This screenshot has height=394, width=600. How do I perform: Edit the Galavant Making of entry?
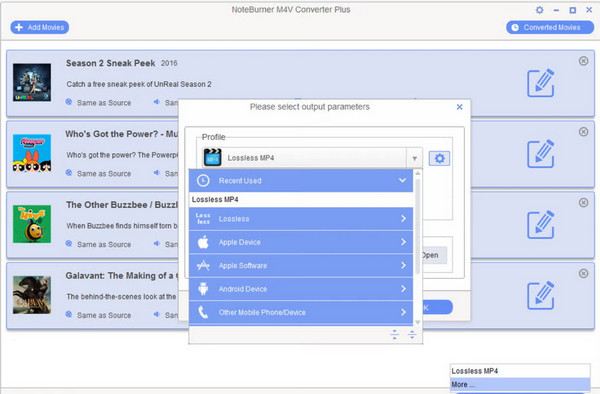[541, 295]
